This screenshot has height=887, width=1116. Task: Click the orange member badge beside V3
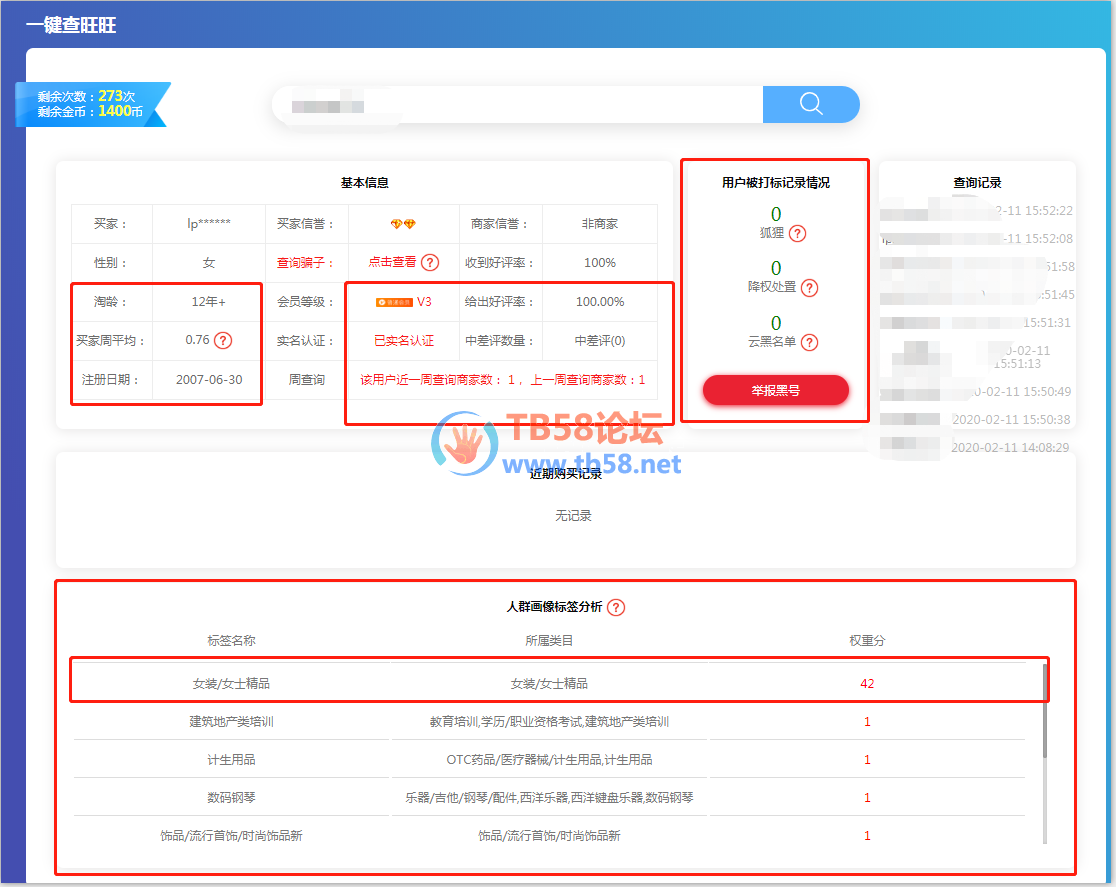click(x=394, y=303)
